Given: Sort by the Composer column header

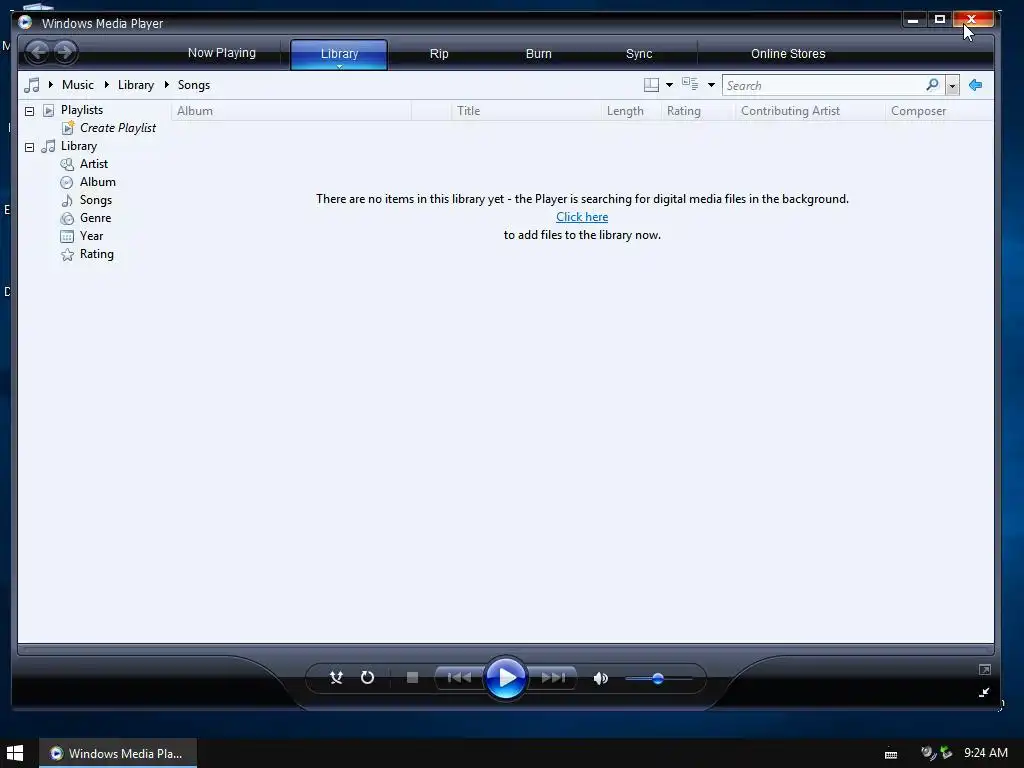Looking at the screenshot, I should coord(939,111).
